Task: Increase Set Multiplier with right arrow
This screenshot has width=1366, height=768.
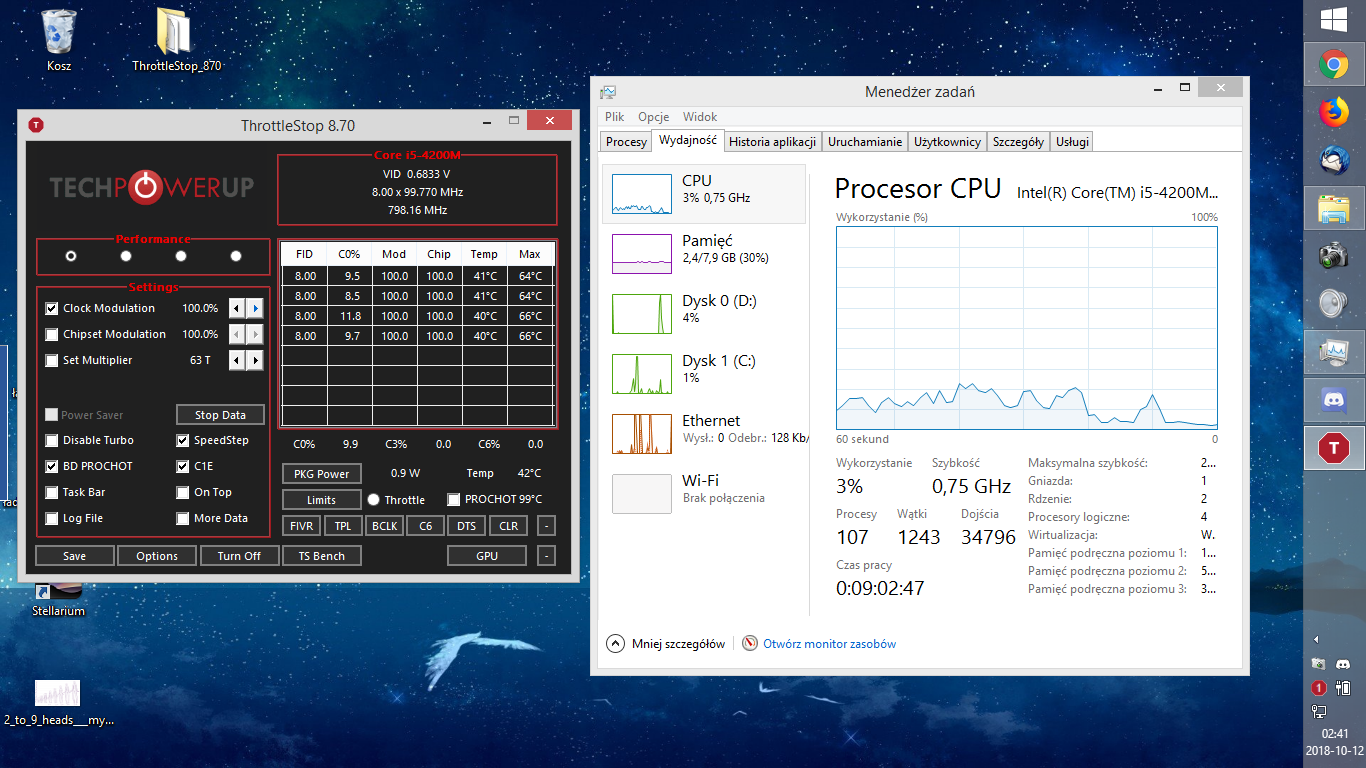Action: (255, 360)
